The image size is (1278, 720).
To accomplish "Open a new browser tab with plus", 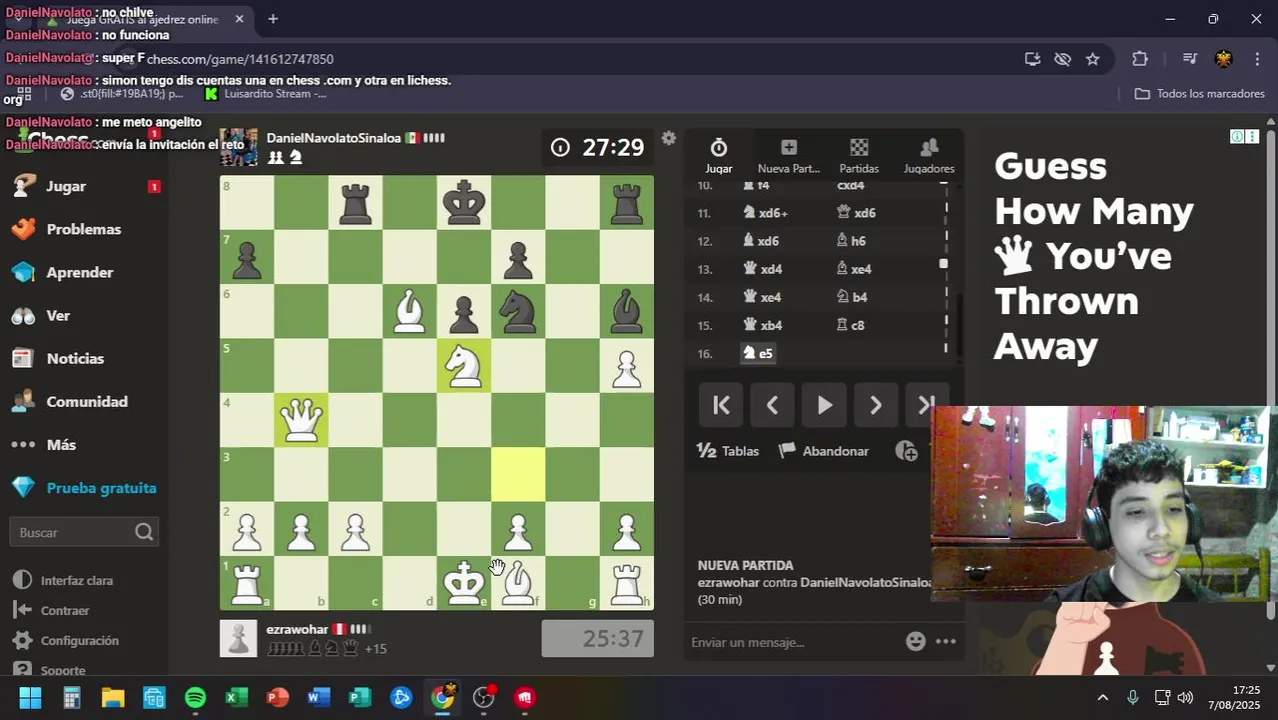I will click(x=273, y=19).
